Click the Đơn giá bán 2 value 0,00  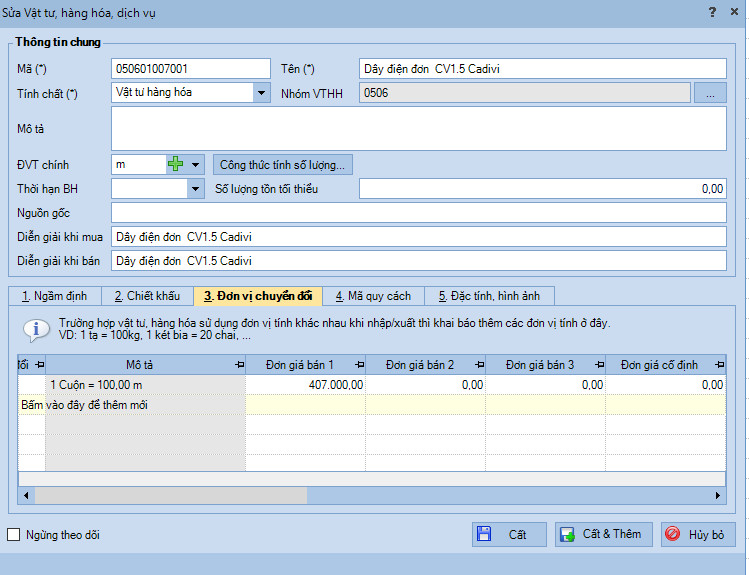click(x=426, y=385)
